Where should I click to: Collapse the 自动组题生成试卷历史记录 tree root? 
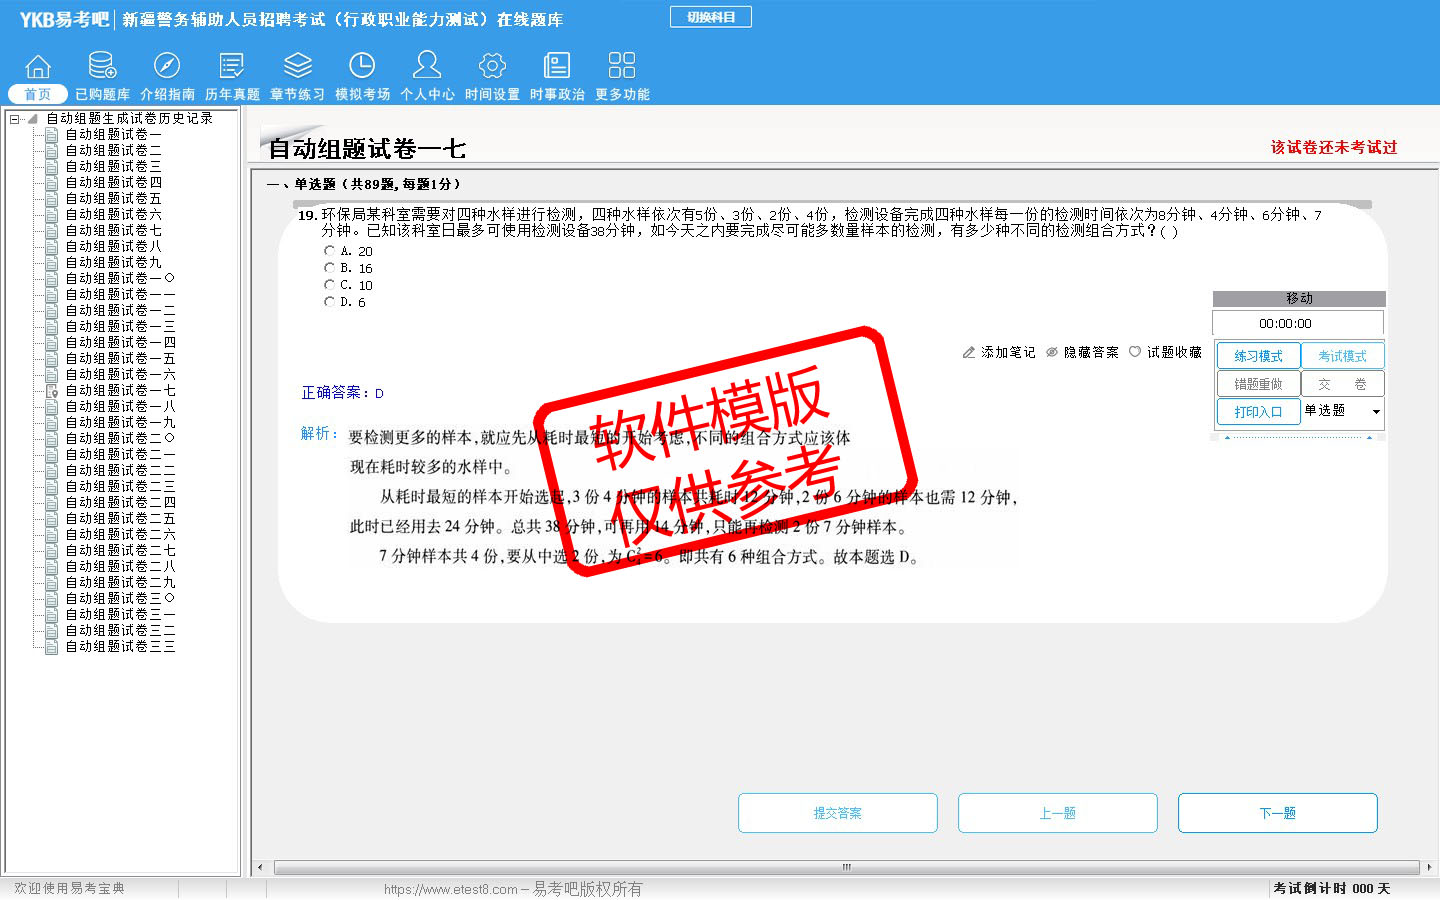(15, 119)
